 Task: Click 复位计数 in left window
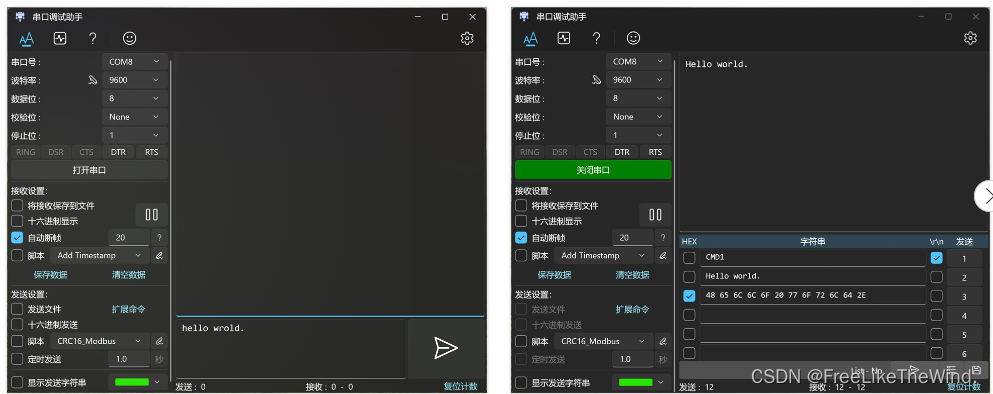460,387
